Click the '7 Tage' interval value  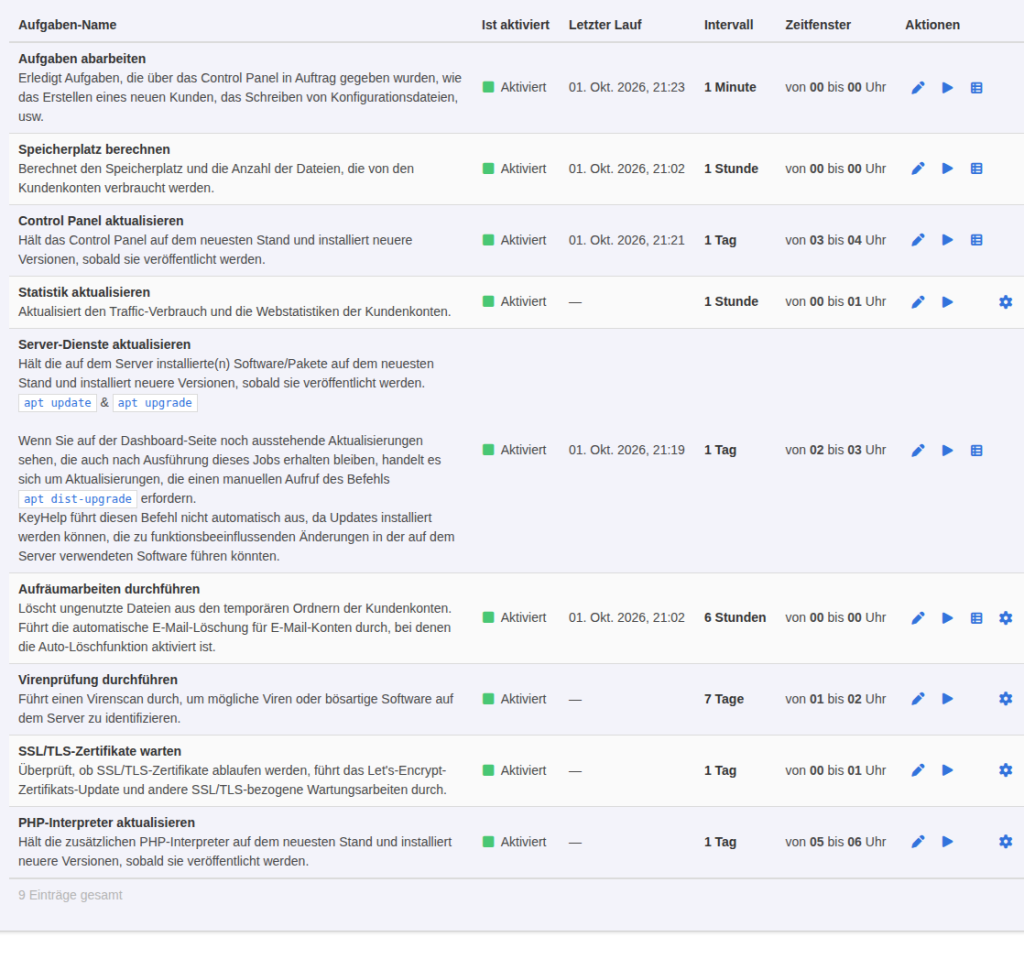tap(724, 699)
